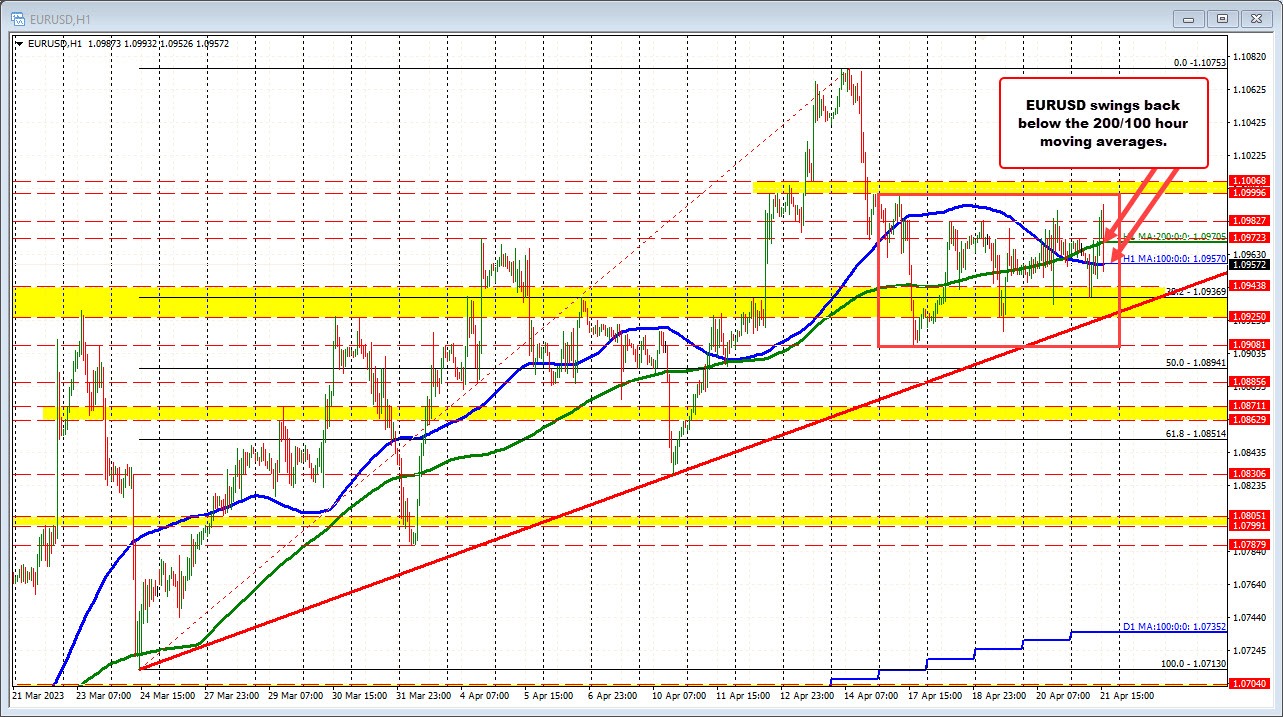Click the red price label 1.08711
Viewport: 1283px width, 717px height.
coord(1250,406)
